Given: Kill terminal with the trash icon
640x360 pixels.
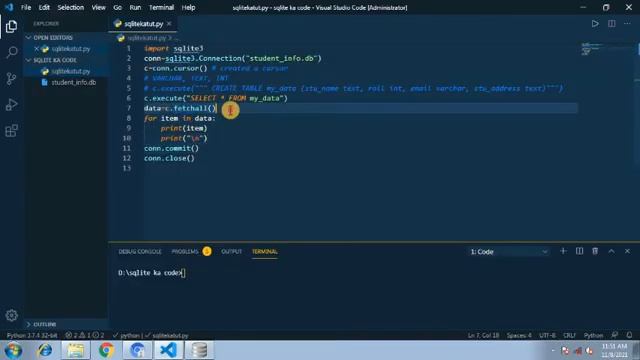Looking at the screenshot, I should tap(595, 251).
